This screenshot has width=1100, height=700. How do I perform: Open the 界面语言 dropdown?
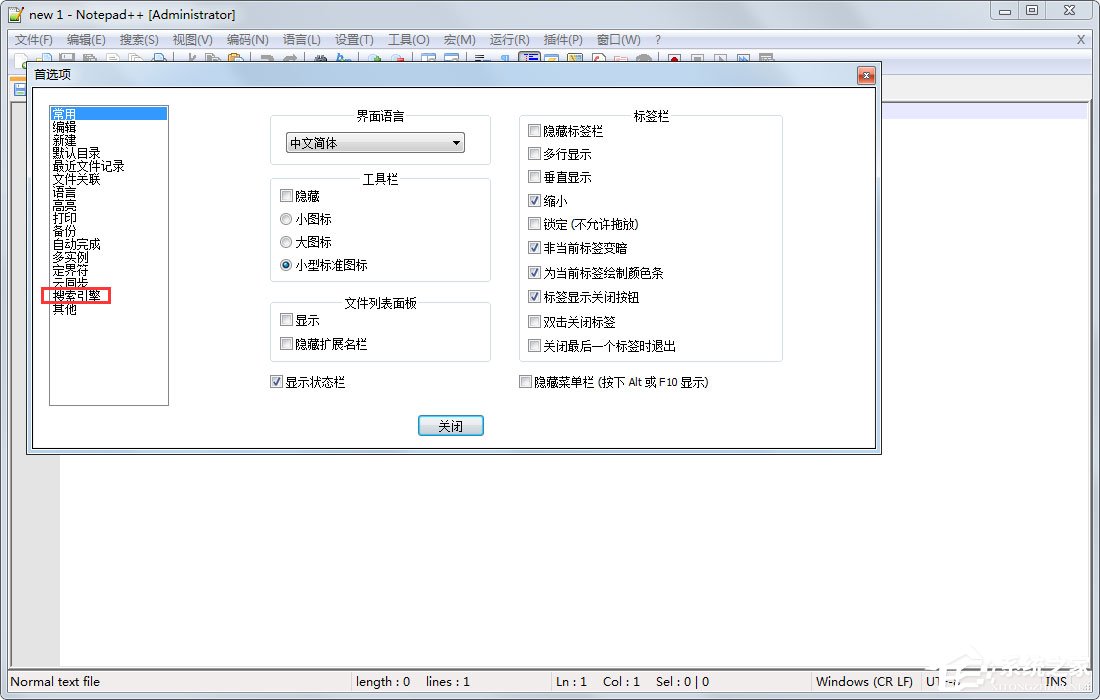pos(456,142)
